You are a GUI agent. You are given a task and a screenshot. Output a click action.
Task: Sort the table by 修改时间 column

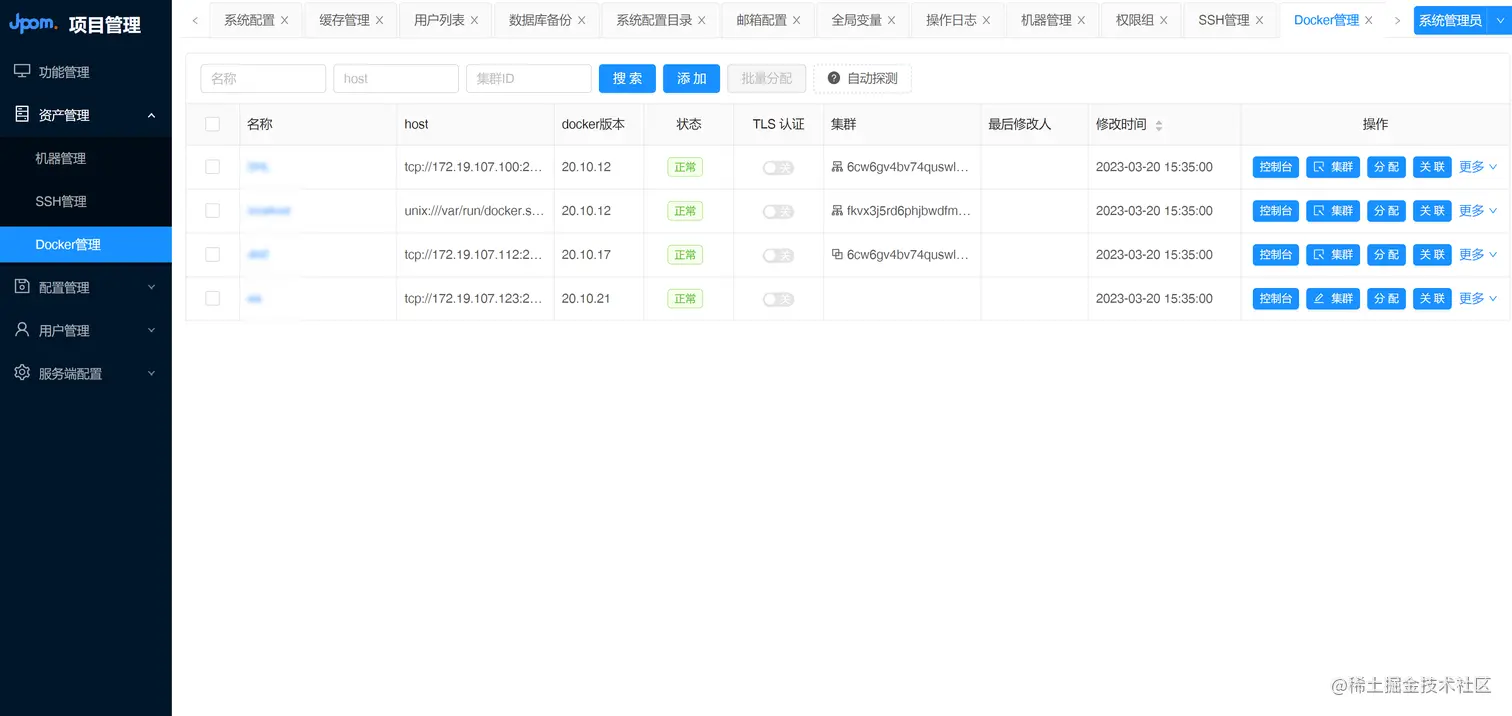pyautogui.click(x=1158, y=124)
